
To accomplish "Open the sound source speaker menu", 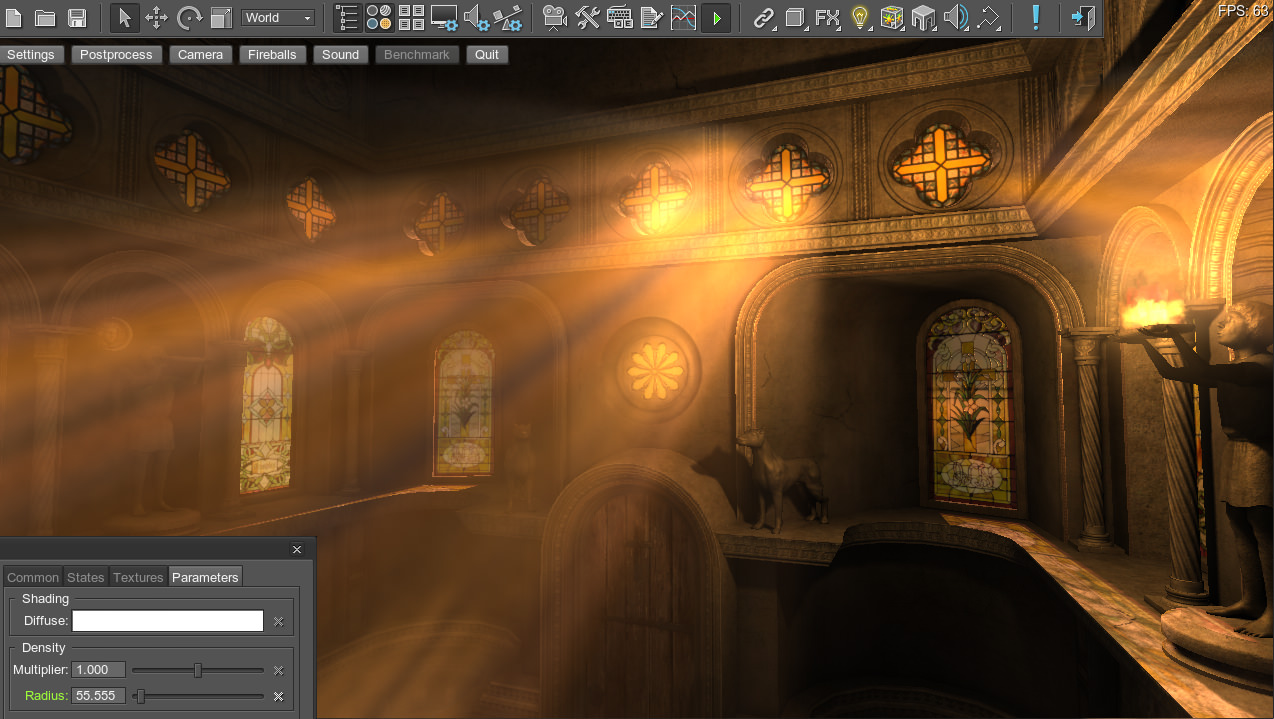I will click(x=956, y=18).
